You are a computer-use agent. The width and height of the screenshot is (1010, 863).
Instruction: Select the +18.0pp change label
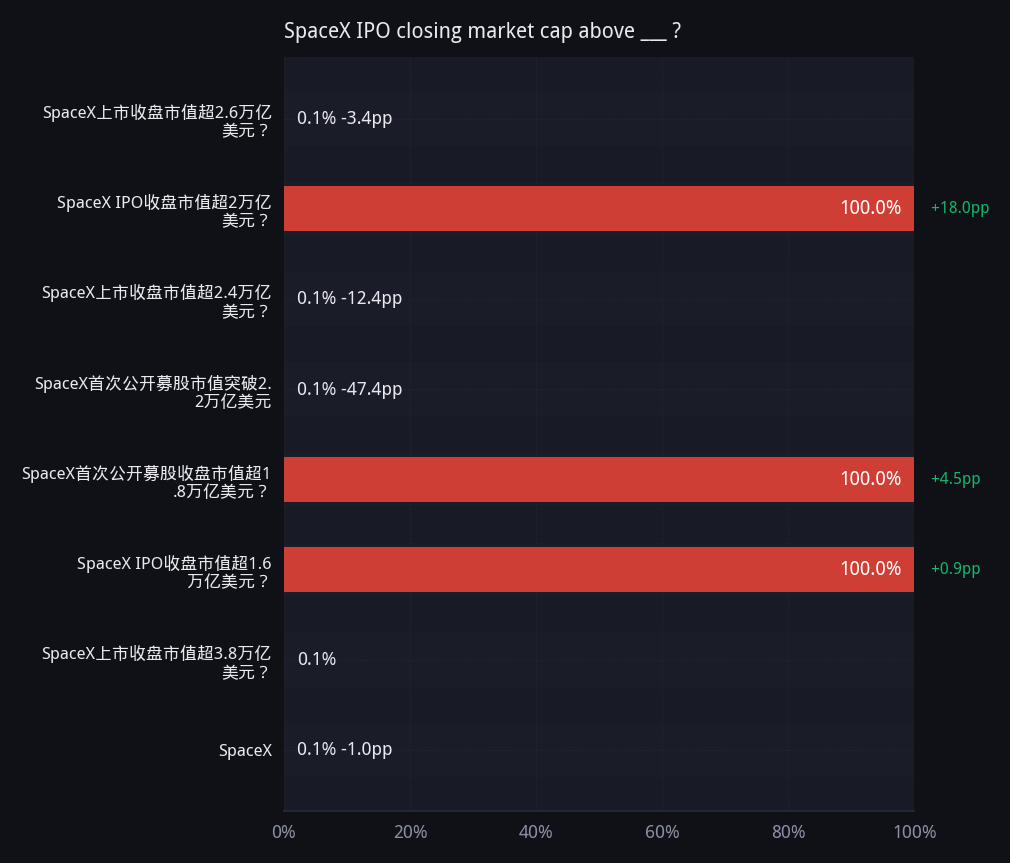(x=960, y=208)
